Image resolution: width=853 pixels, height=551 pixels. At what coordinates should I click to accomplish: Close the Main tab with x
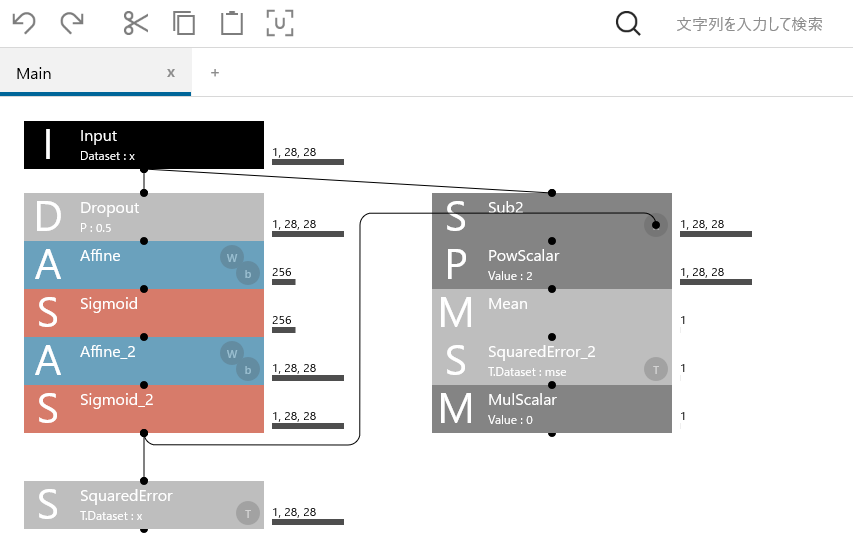pyautogui.click(x=171, y=73)
